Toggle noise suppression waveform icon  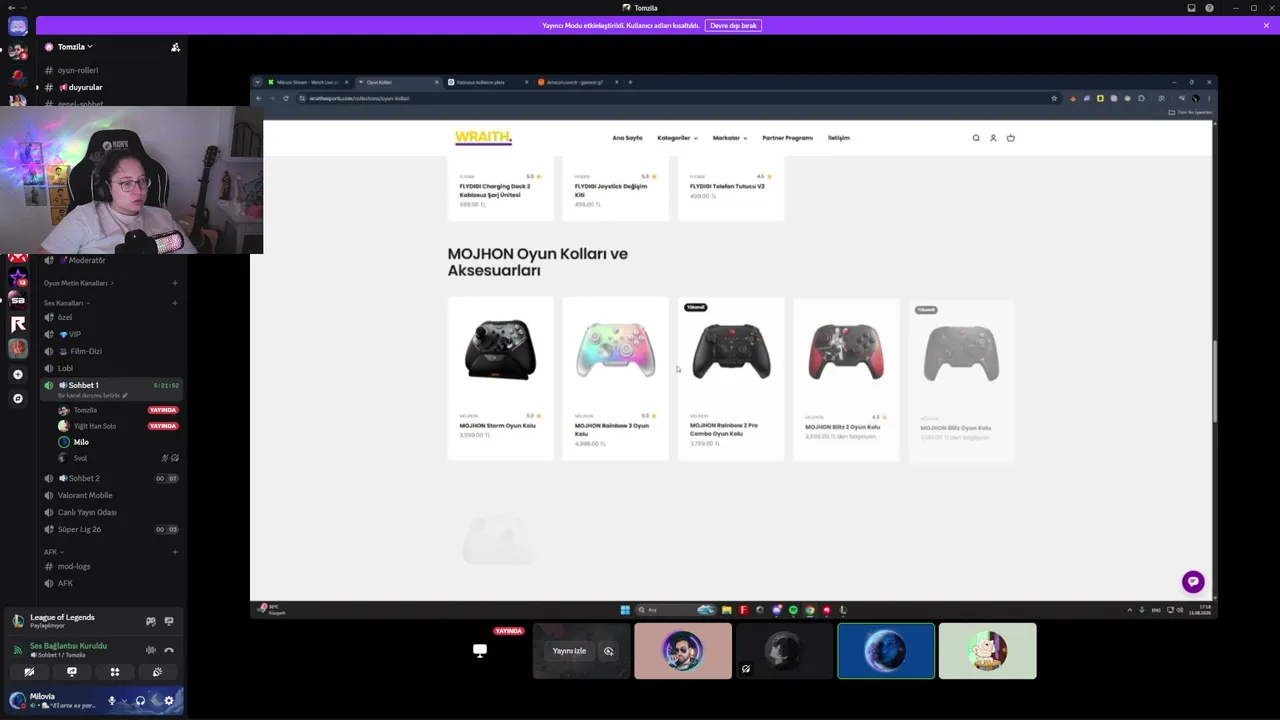(151, 650)
